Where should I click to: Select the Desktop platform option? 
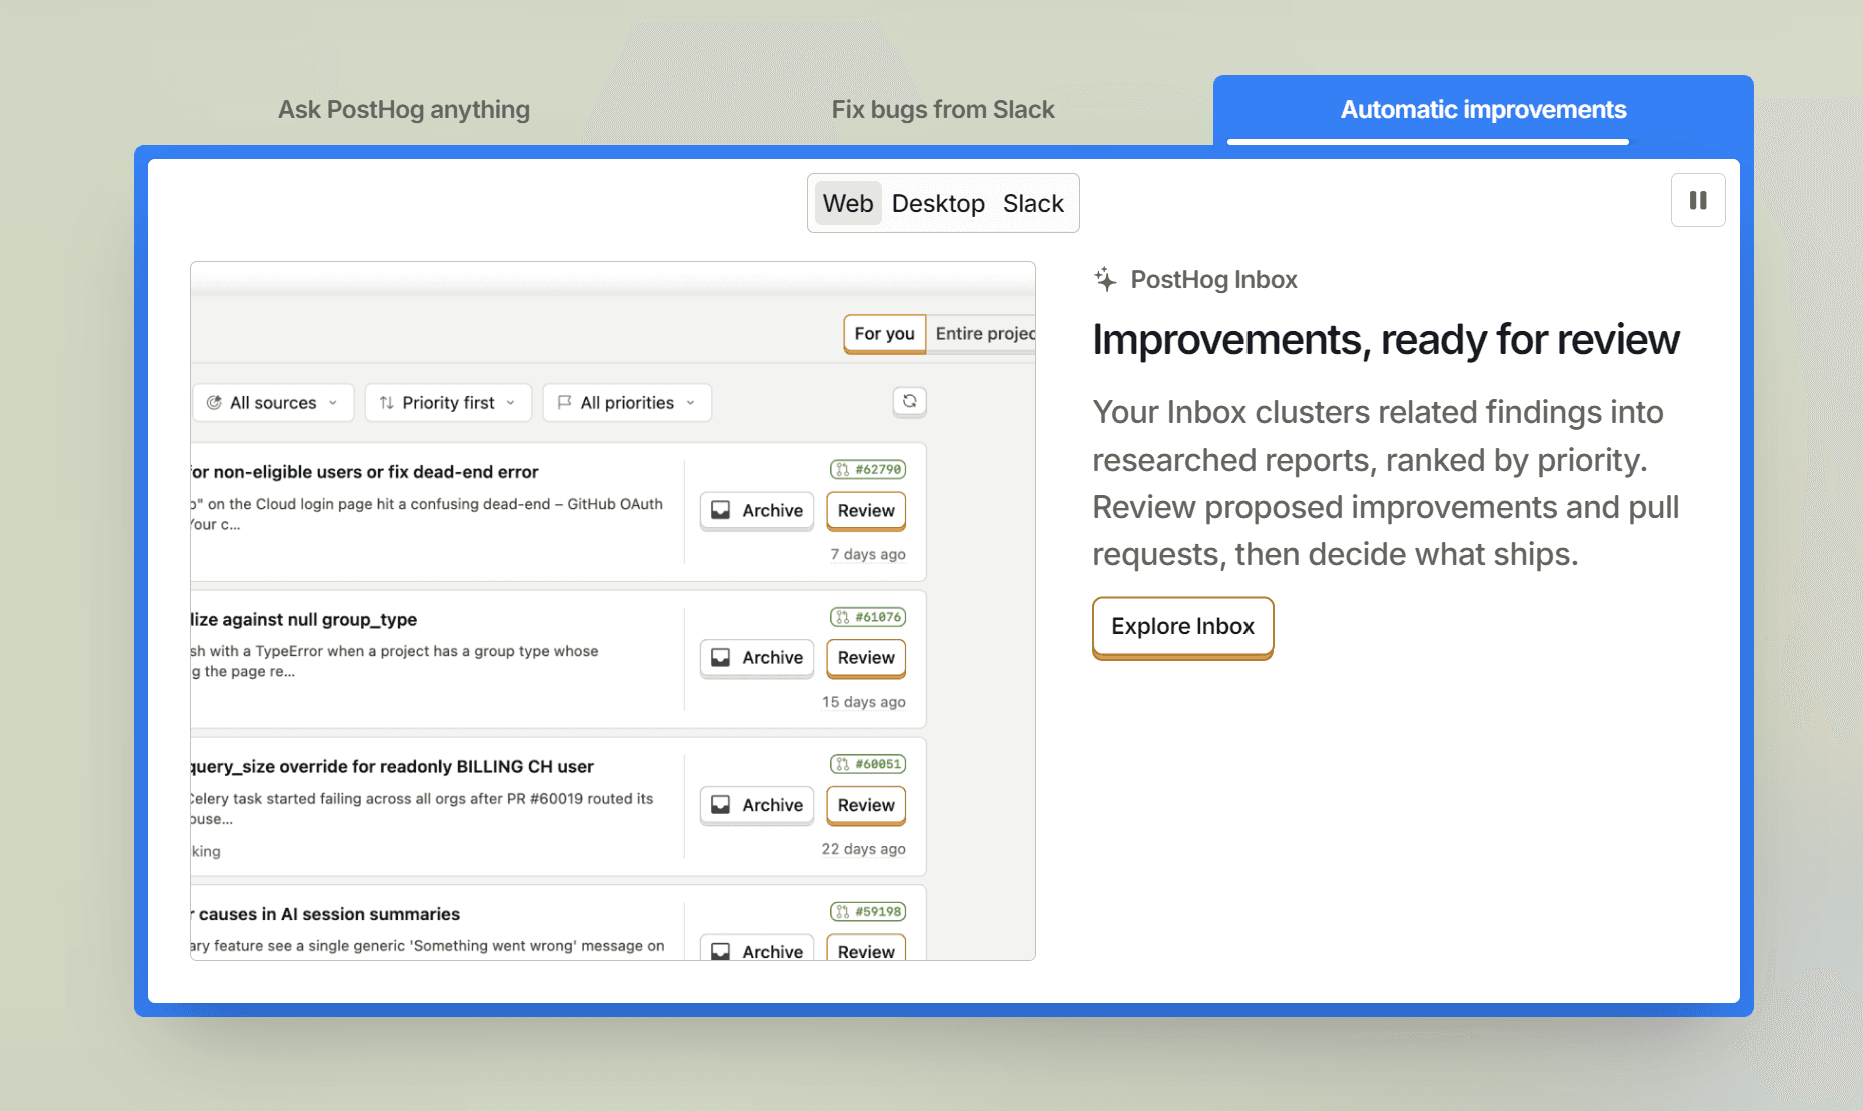click(938, 203)
